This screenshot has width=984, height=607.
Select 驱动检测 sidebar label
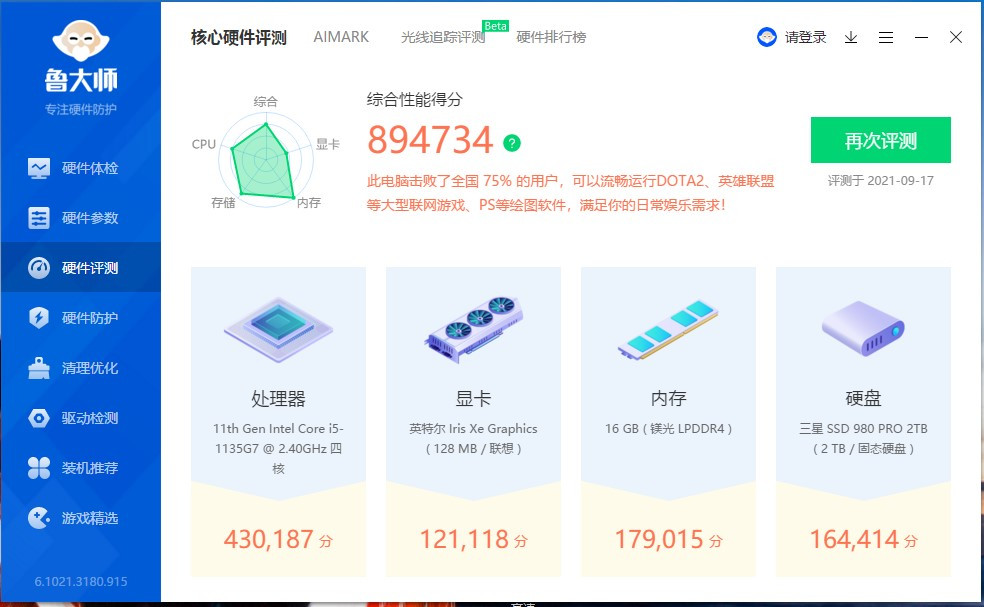90,418
